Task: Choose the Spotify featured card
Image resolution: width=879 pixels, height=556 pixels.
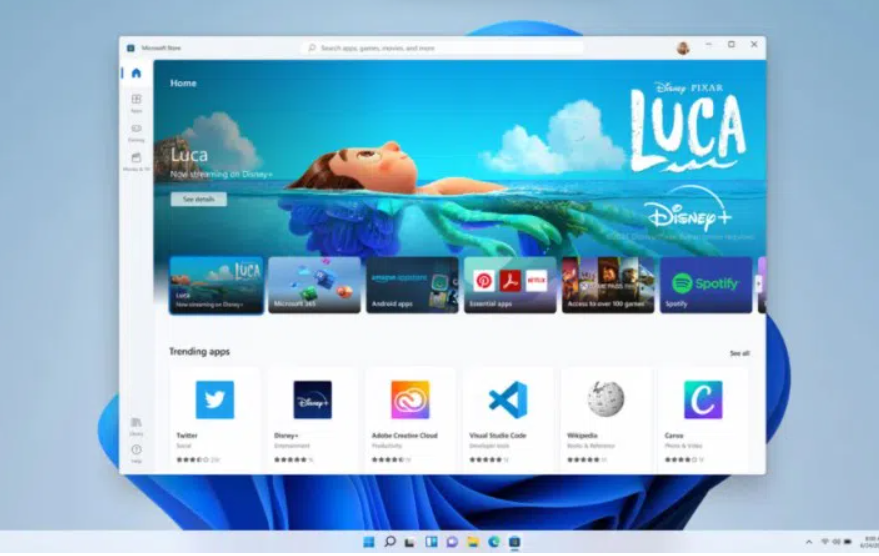Action: click(x=705, y=285)
